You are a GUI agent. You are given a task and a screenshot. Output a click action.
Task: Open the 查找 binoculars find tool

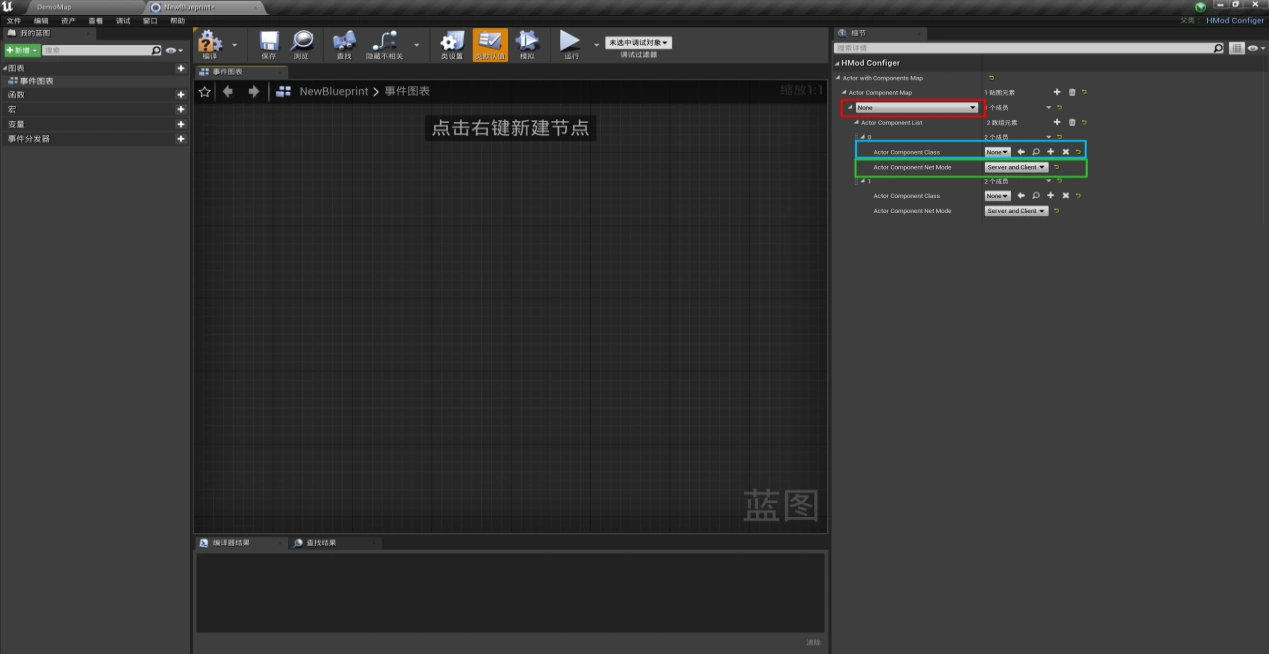click(344, 44)
